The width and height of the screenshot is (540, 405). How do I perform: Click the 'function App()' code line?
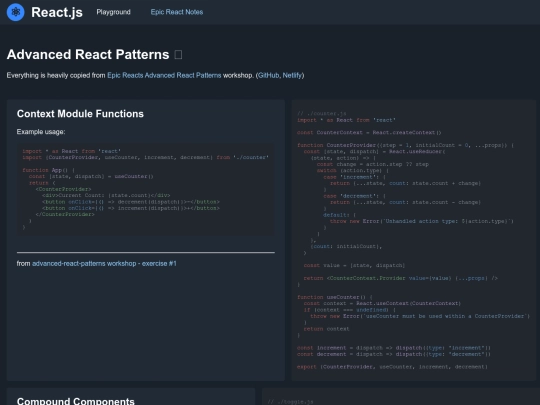(x=49, y=170)
